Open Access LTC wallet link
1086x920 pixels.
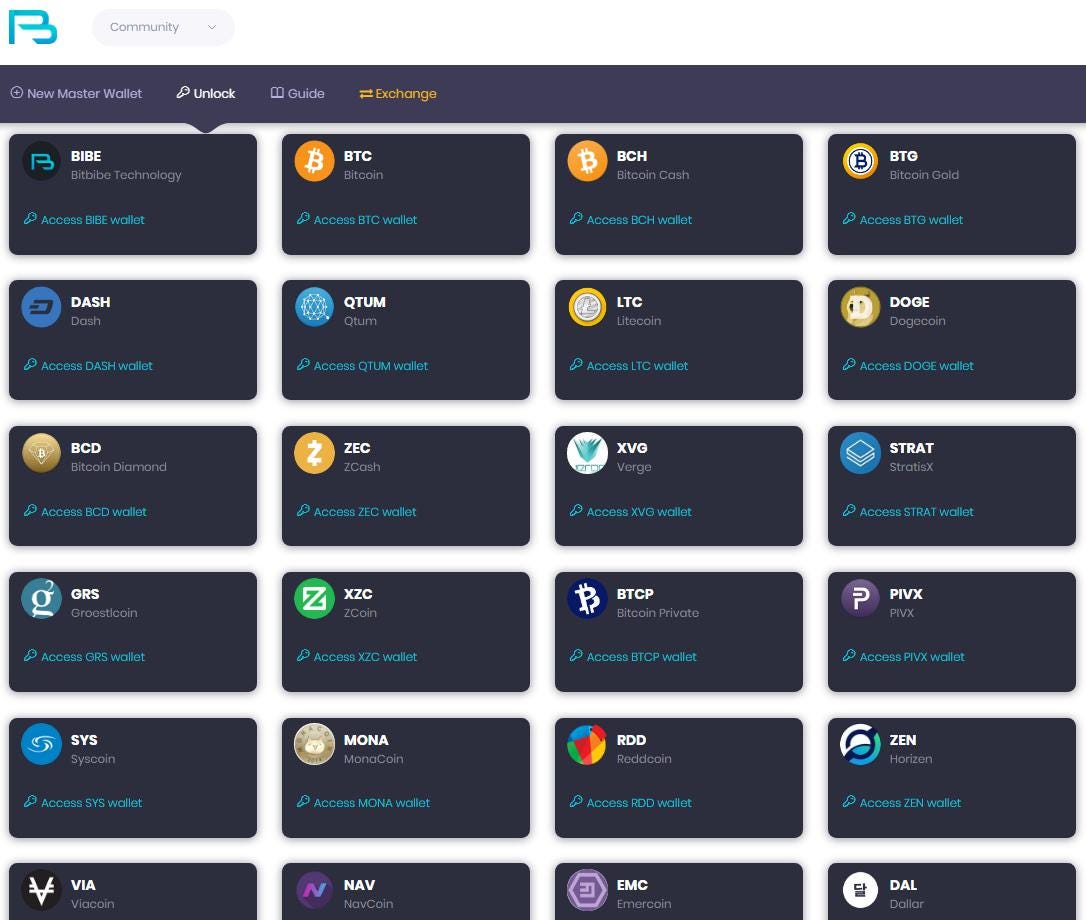click(629, 365)
